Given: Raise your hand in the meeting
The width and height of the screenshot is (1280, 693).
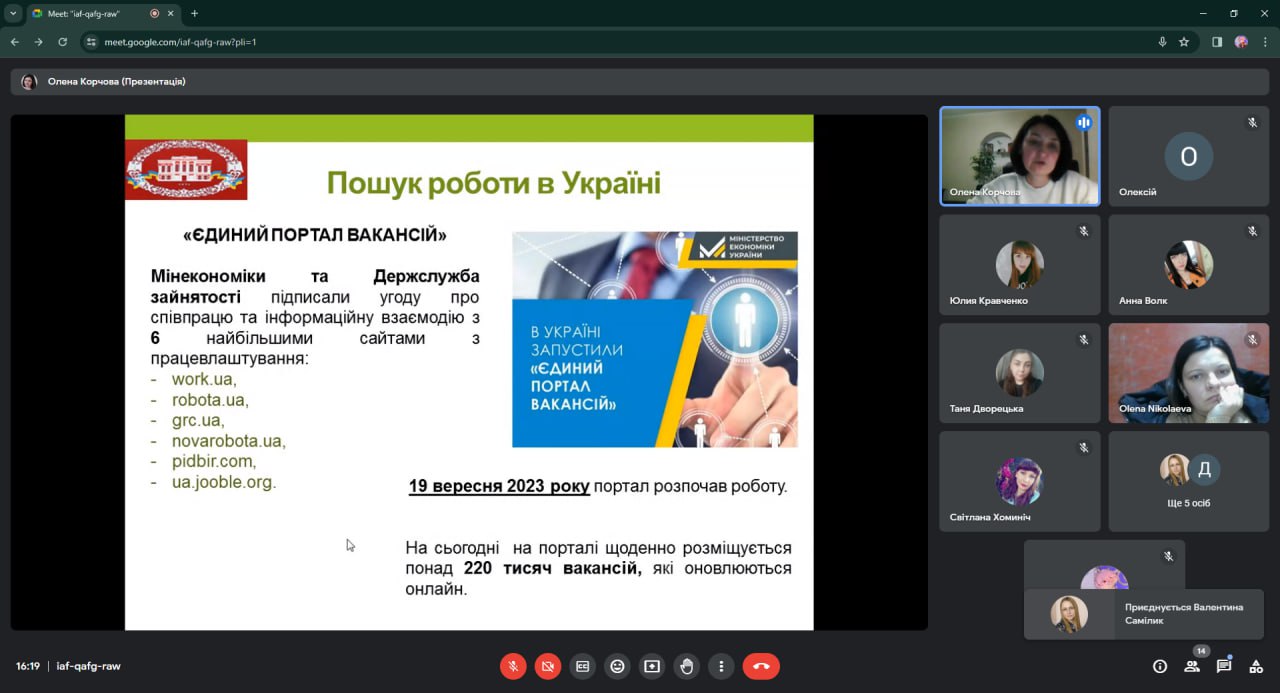Looking at the screenshot, I should pyautogui.click(x=686, y=666).
